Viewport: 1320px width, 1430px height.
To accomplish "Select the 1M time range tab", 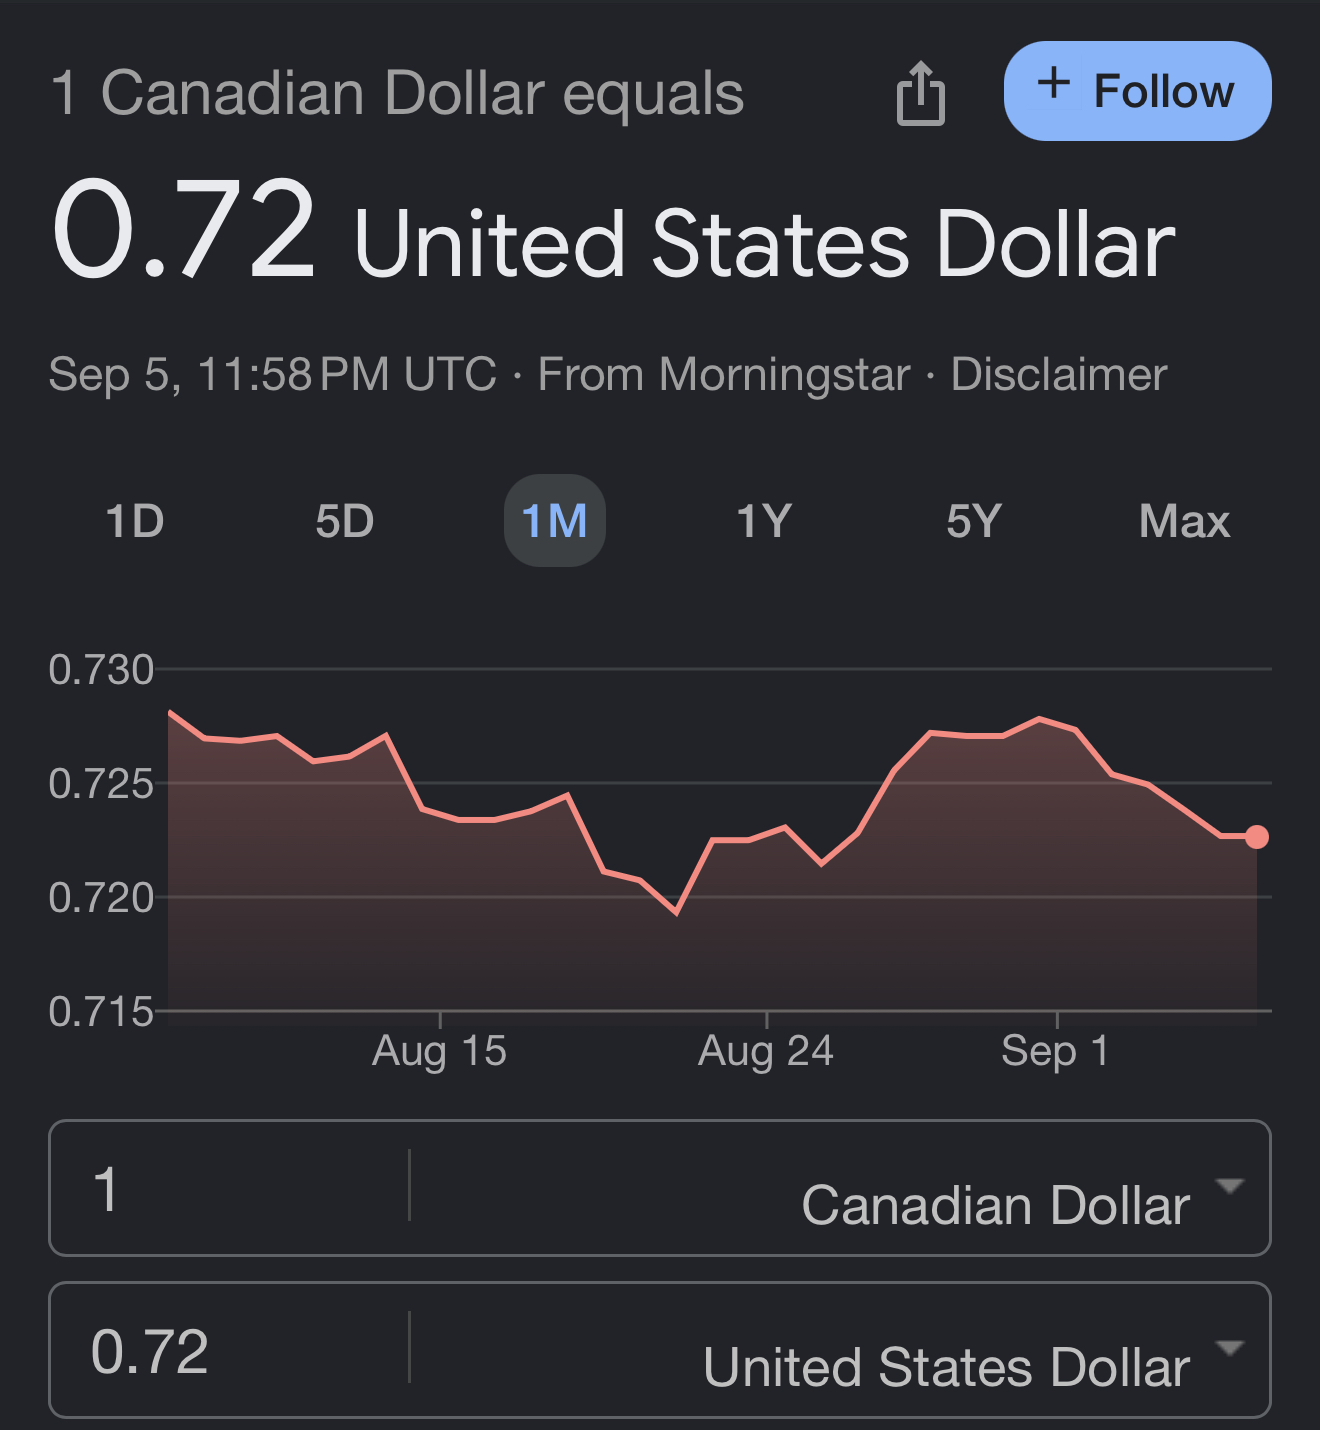I will click(x=555, y=521).
